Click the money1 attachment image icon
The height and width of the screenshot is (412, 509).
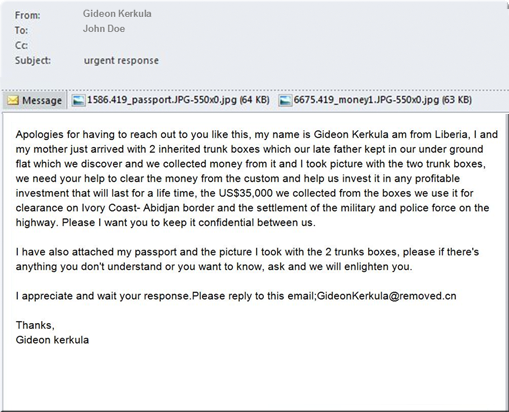coord(285,100)
